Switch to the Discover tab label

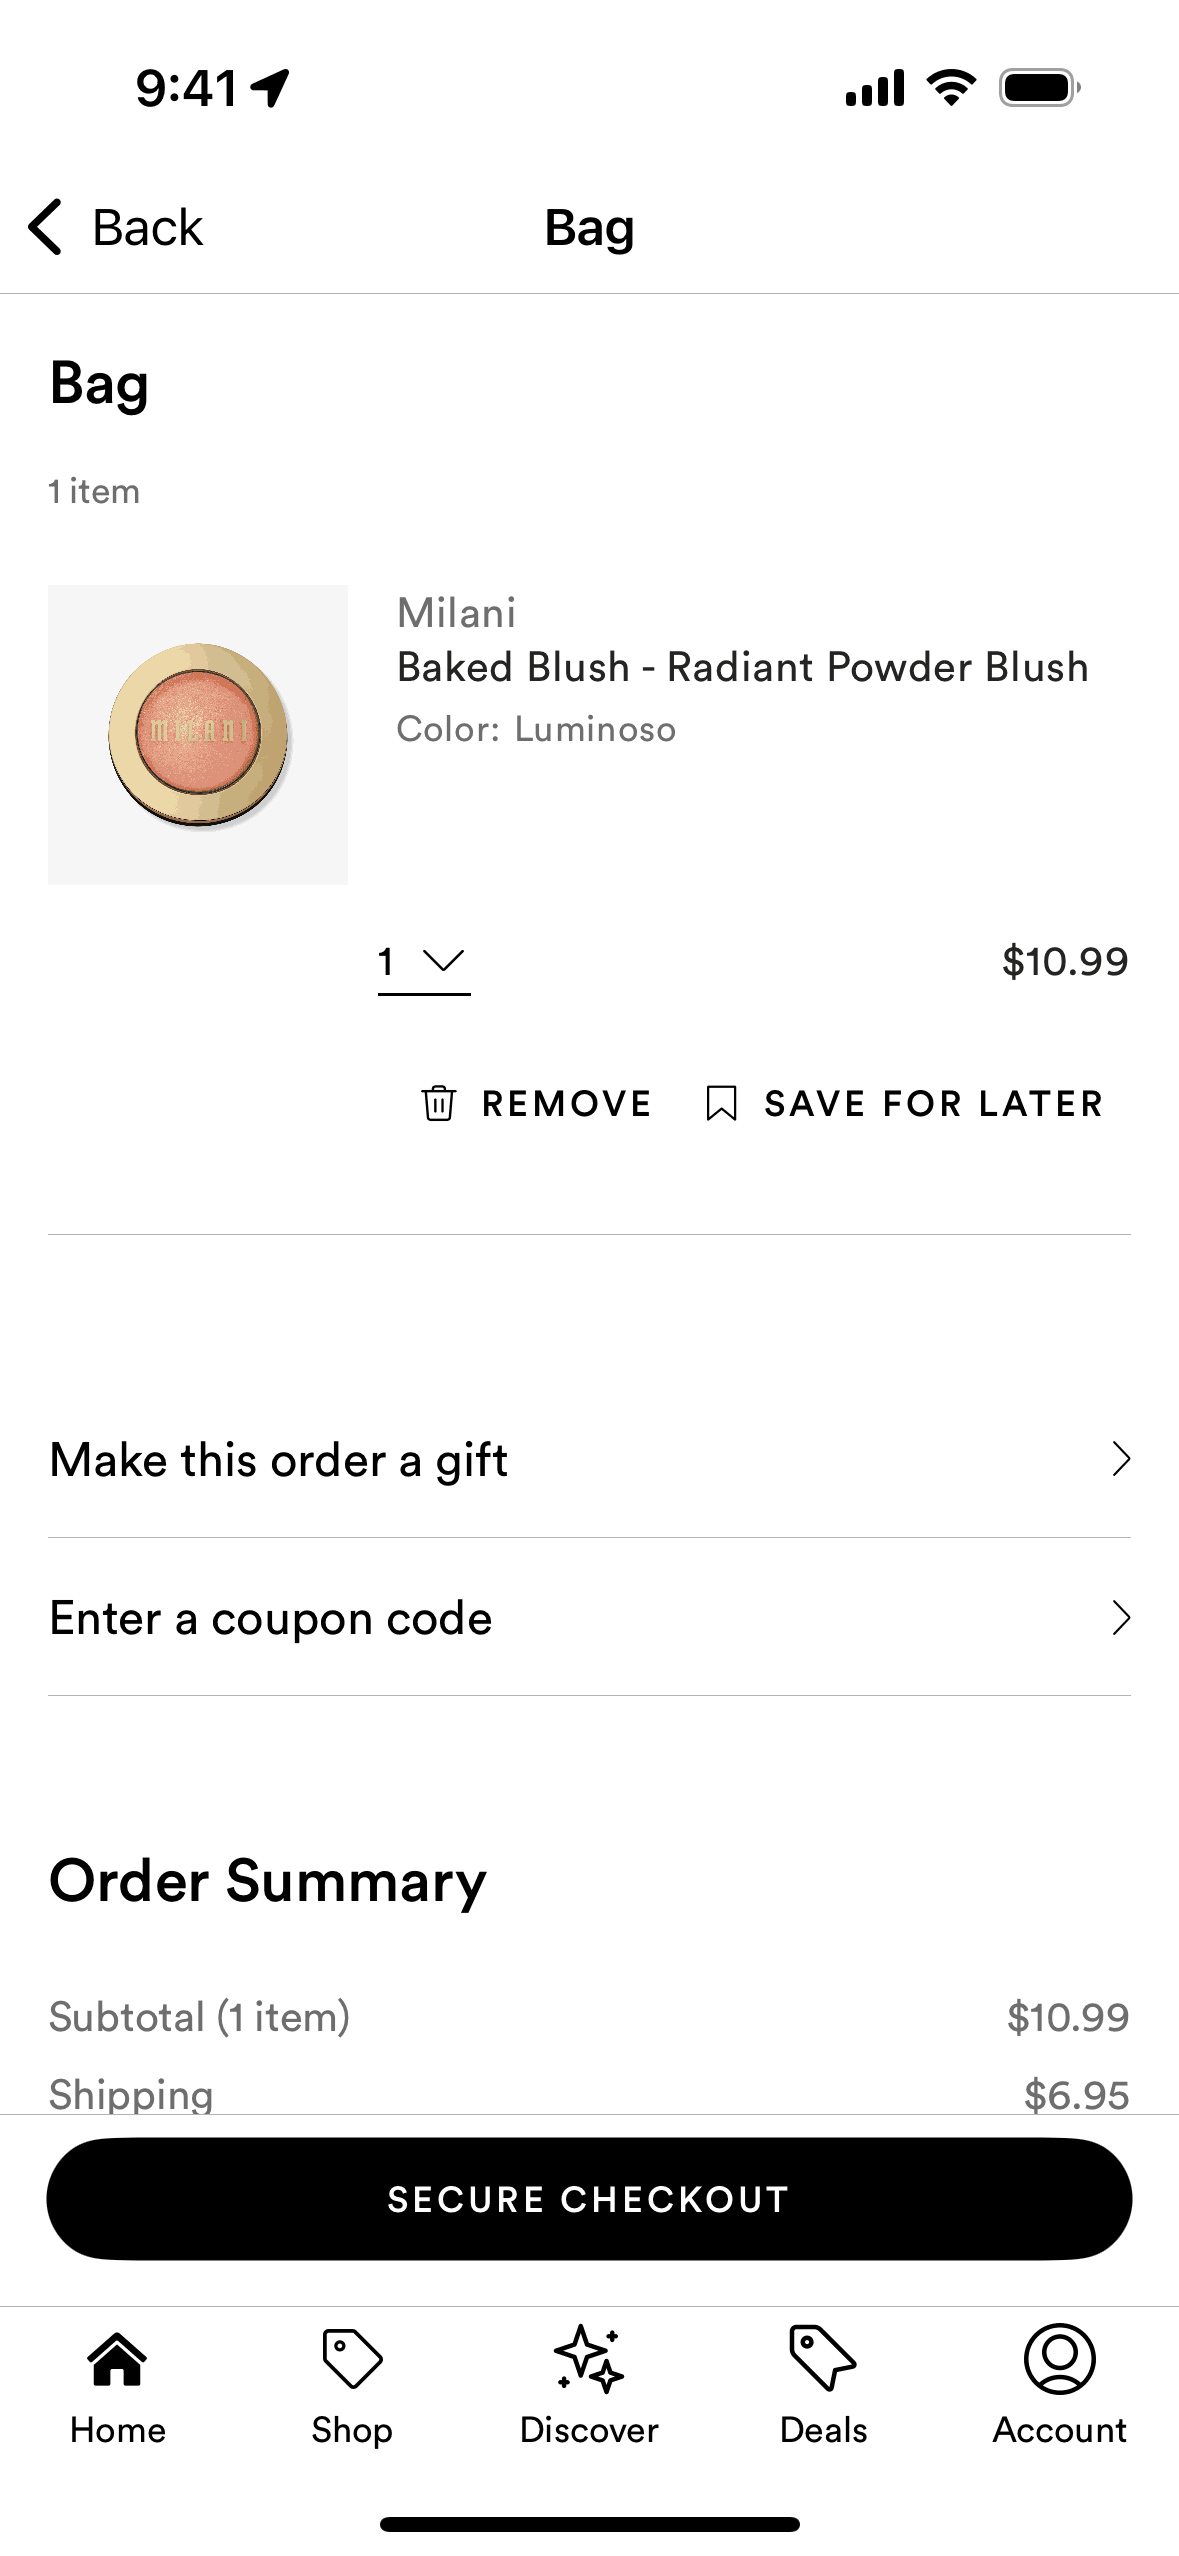pyautogui.click(x=589, y=2430)
